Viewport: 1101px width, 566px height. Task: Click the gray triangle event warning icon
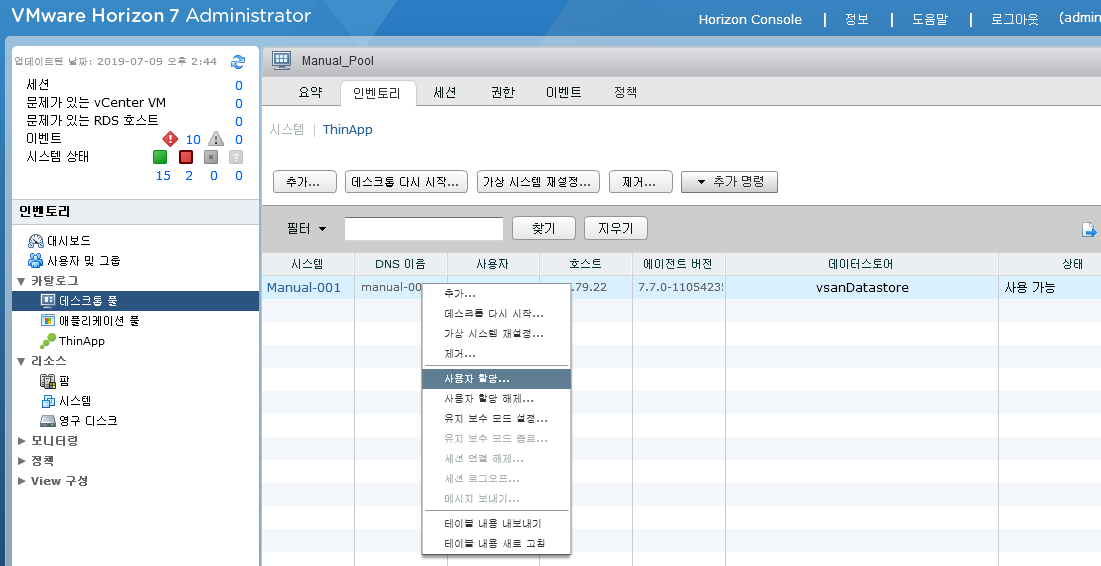(x=216, y=138)
